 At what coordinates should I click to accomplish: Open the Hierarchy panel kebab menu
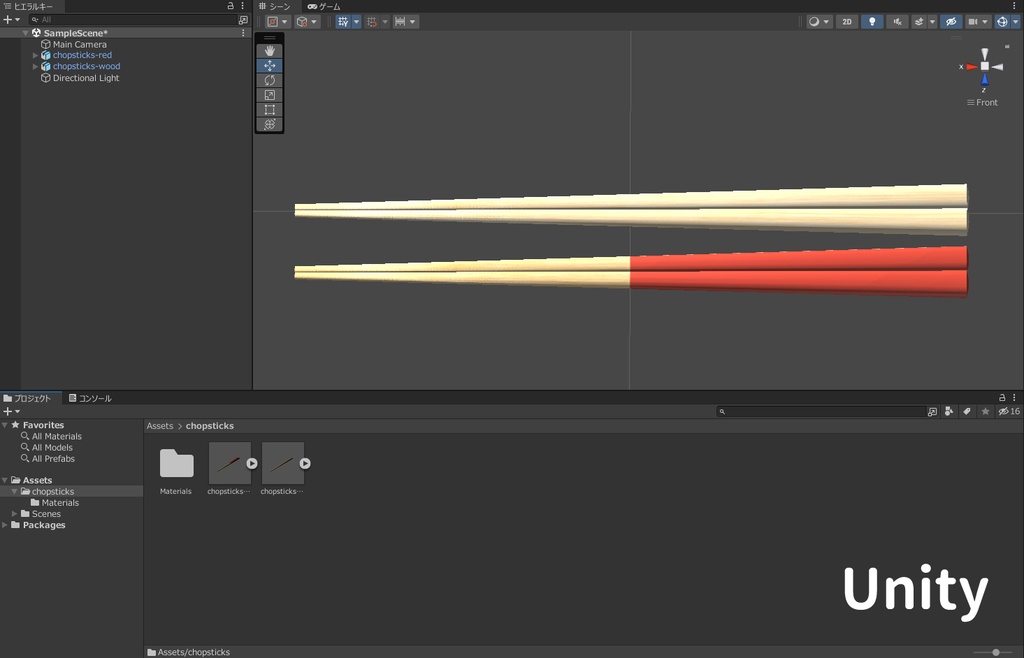[243, 6]
